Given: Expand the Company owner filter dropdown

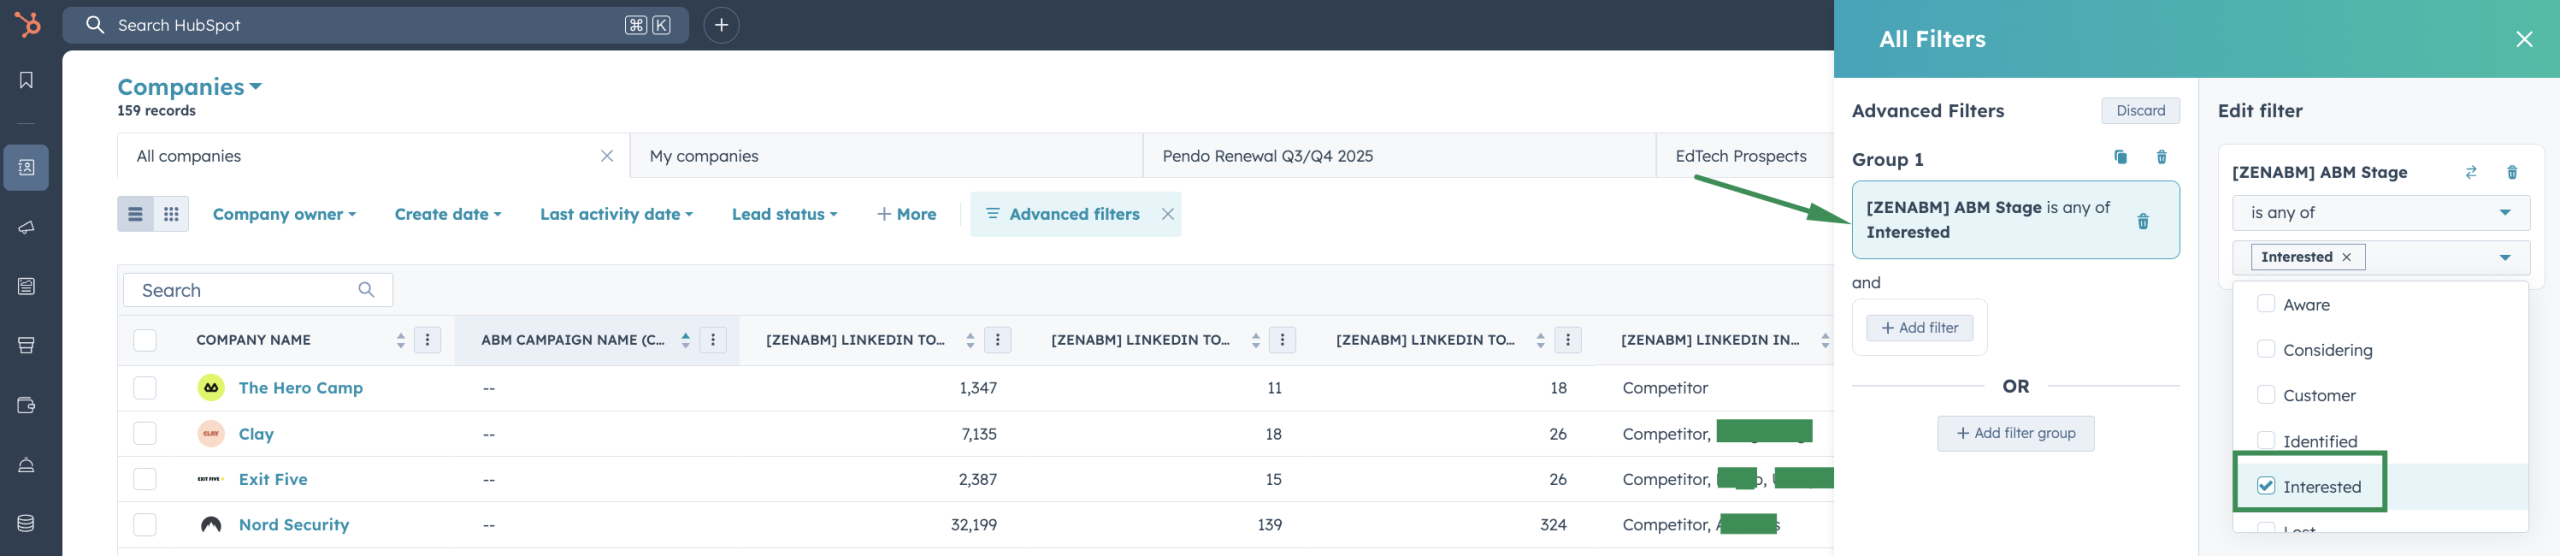Looking at the screenshot, I should click(x=284, y=214).
